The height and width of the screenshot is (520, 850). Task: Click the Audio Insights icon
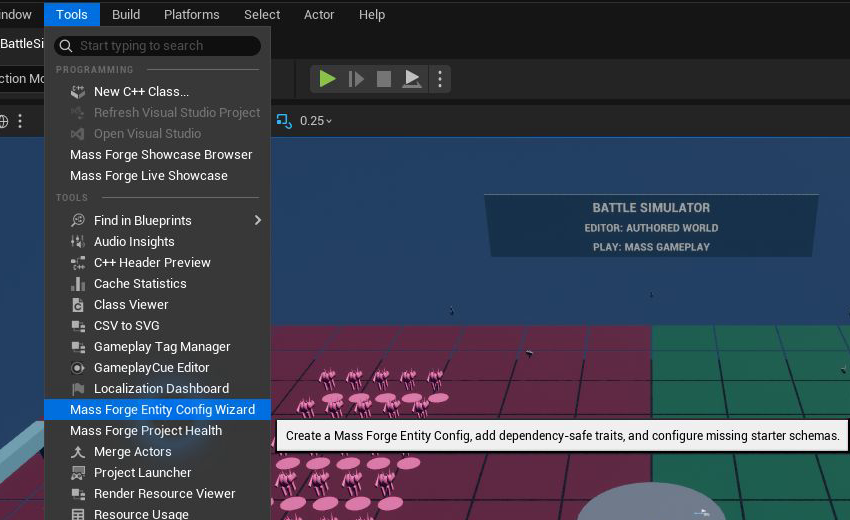78,242
